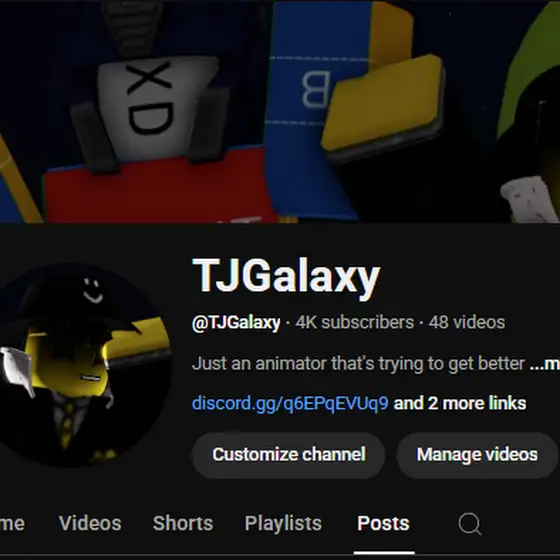Screen dimensions: 560x560
Task: Switch to the Videos tab
Action: pyautogui.click(x=90, y=524)
